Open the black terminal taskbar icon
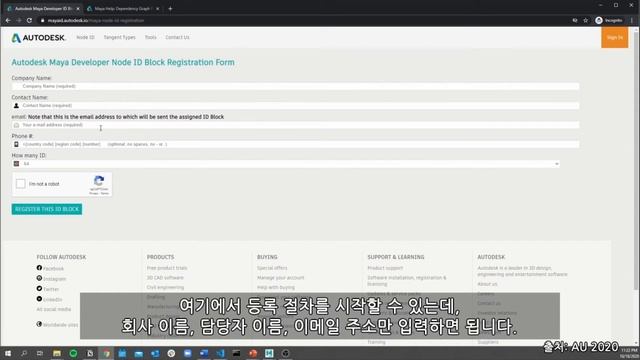Viewport: 640px width, 360px height. (x=237, y=353)
